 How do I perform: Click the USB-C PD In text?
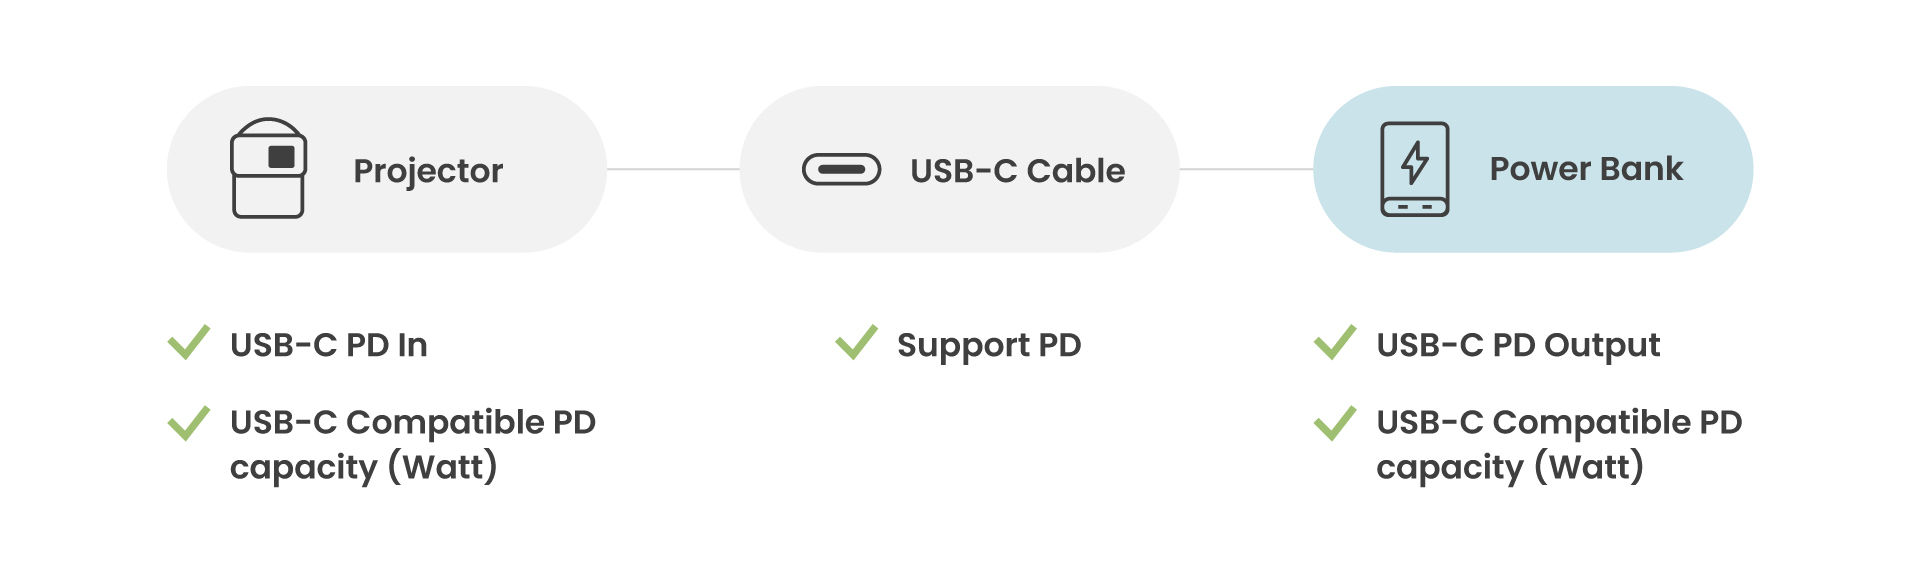tap(329, 345)
